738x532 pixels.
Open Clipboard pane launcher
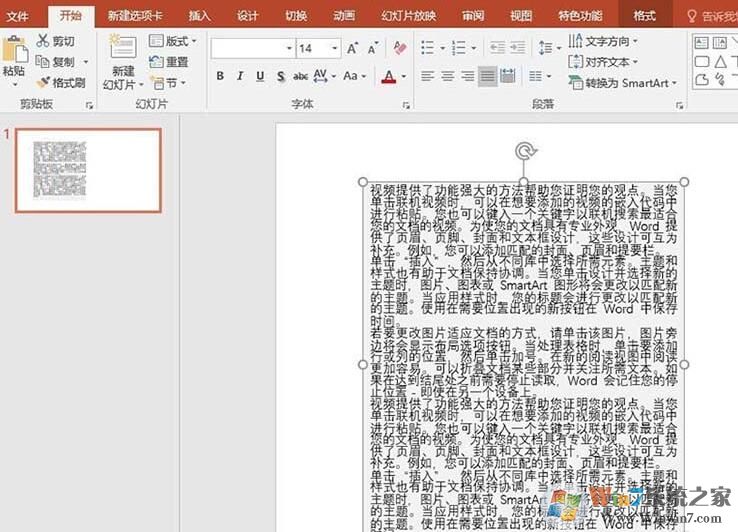pyautogui.click(x=89, y=105)
